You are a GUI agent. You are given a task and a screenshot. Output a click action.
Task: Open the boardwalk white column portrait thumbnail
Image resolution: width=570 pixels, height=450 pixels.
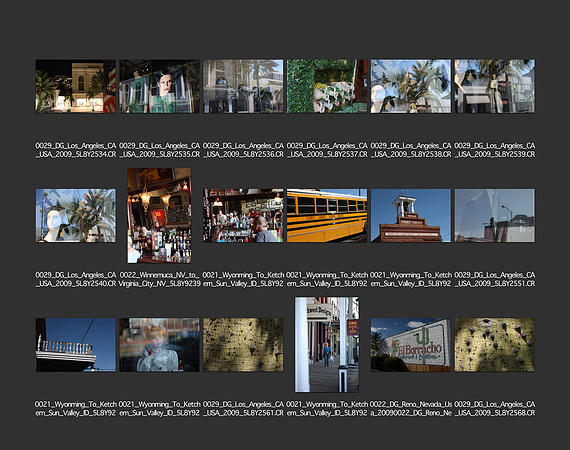[x=327, y=345]
